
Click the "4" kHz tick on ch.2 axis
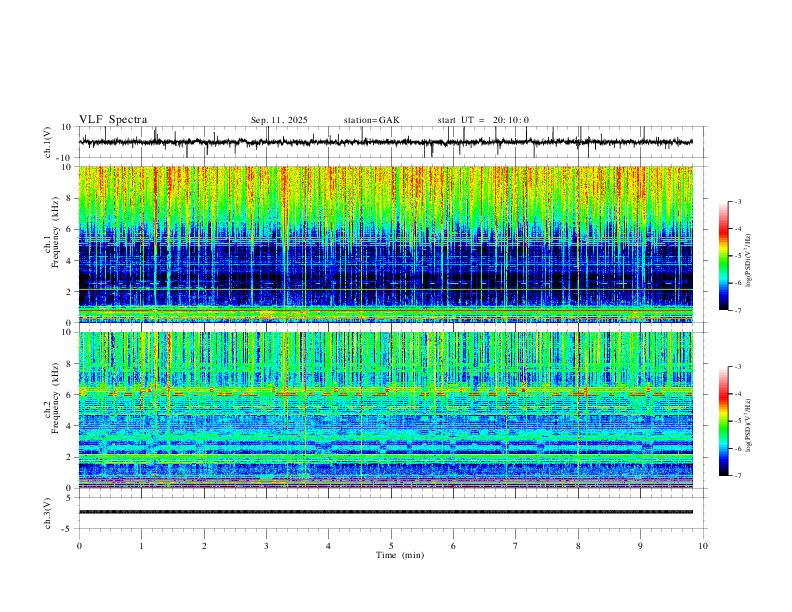[x=70, y=426]
